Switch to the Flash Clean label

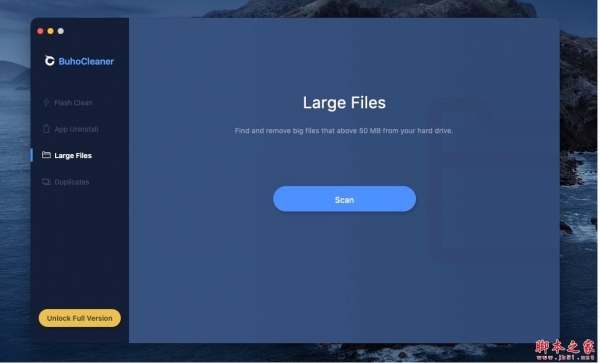click(73, 103)
